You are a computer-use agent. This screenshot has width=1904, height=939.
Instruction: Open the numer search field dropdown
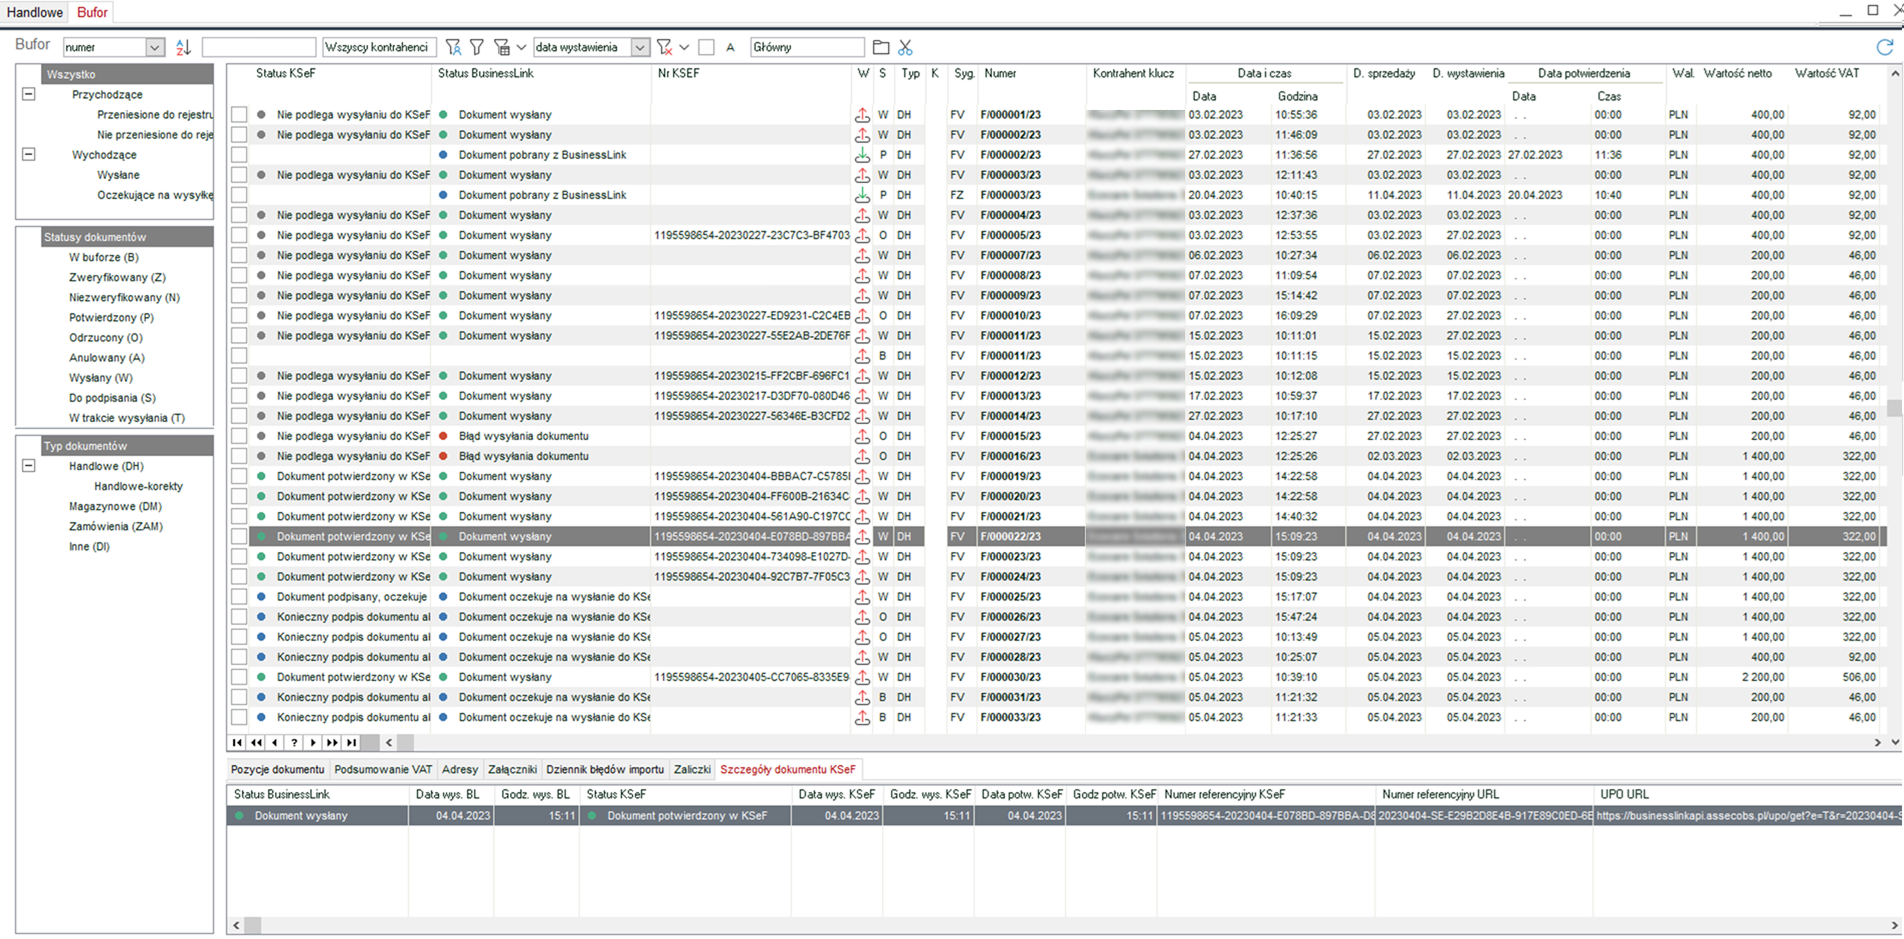pos(155,47)
